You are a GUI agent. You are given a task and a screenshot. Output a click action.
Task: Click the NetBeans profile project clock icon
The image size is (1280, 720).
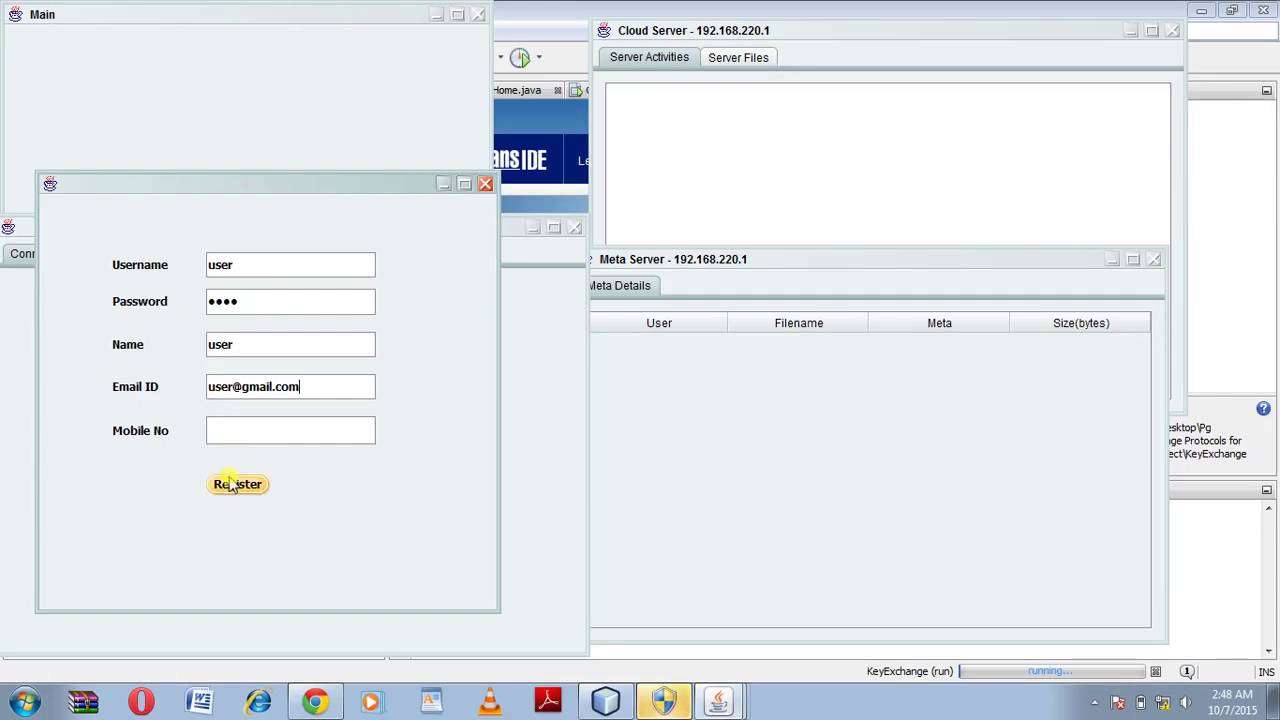coord(520,58)
